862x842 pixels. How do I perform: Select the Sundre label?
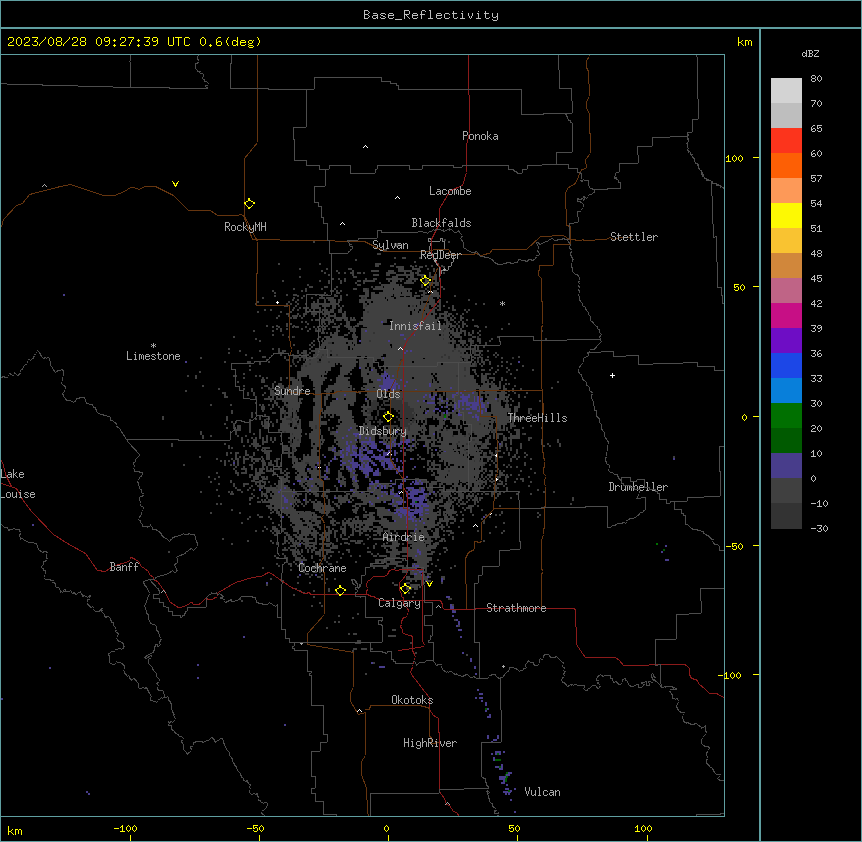click(292, 391)
